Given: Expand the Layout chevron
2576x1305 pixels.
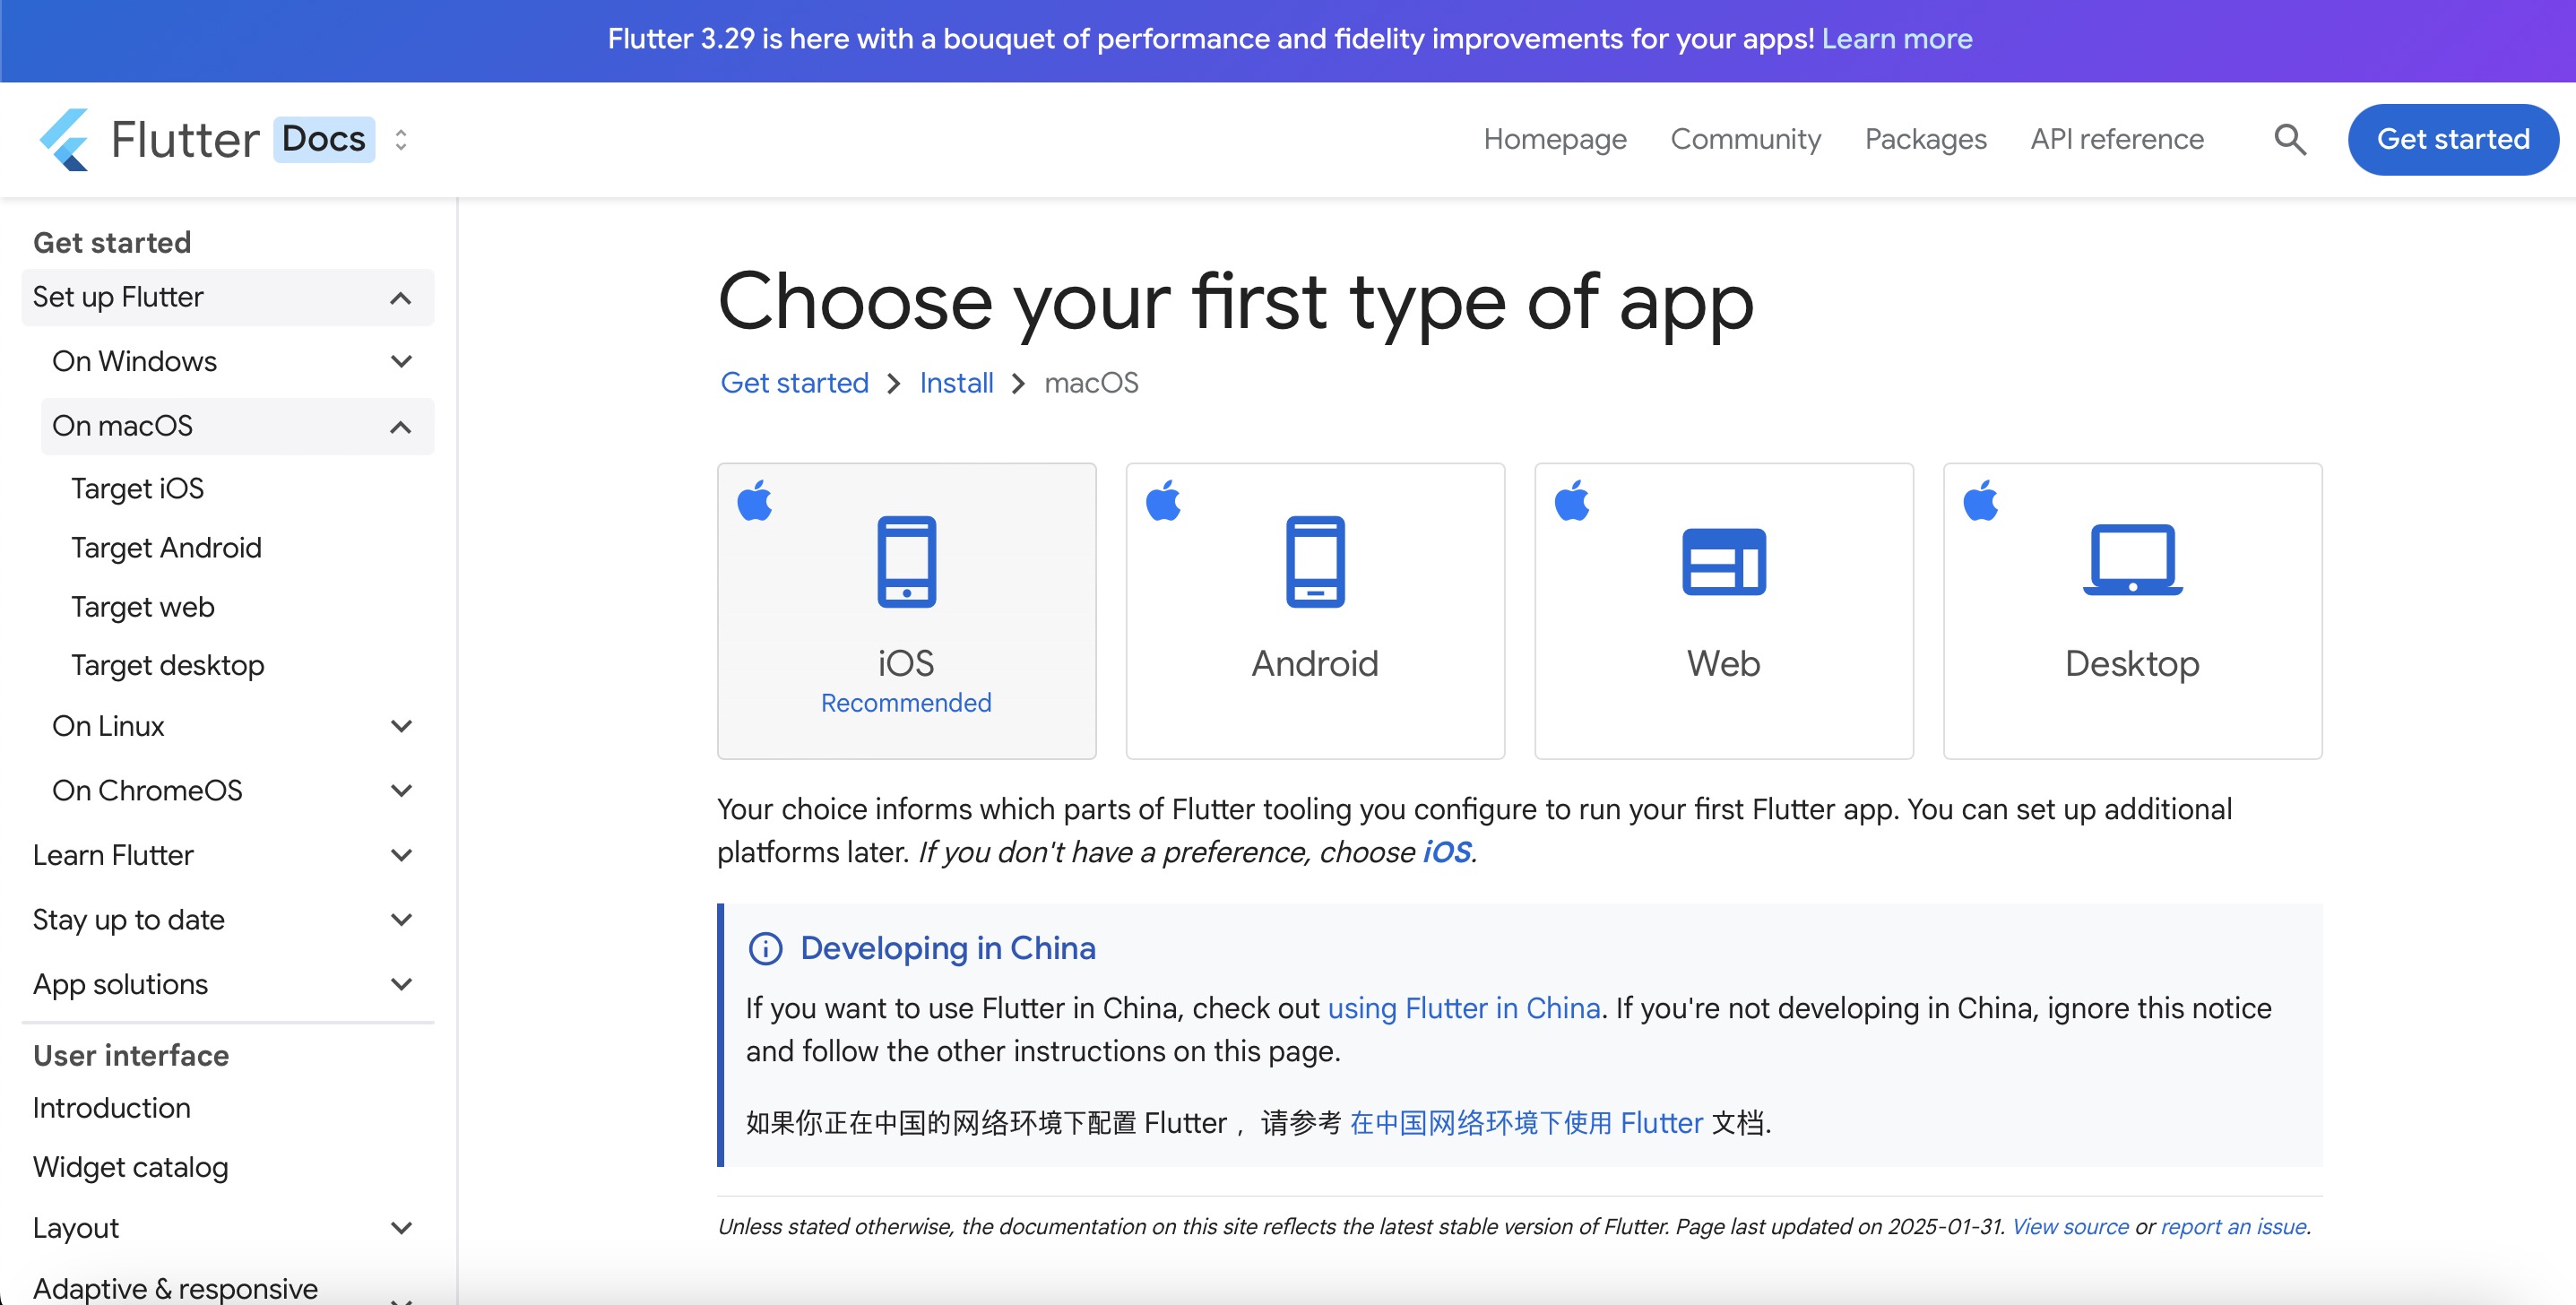Looking at the screenshot, I should tap(401, 1228).
